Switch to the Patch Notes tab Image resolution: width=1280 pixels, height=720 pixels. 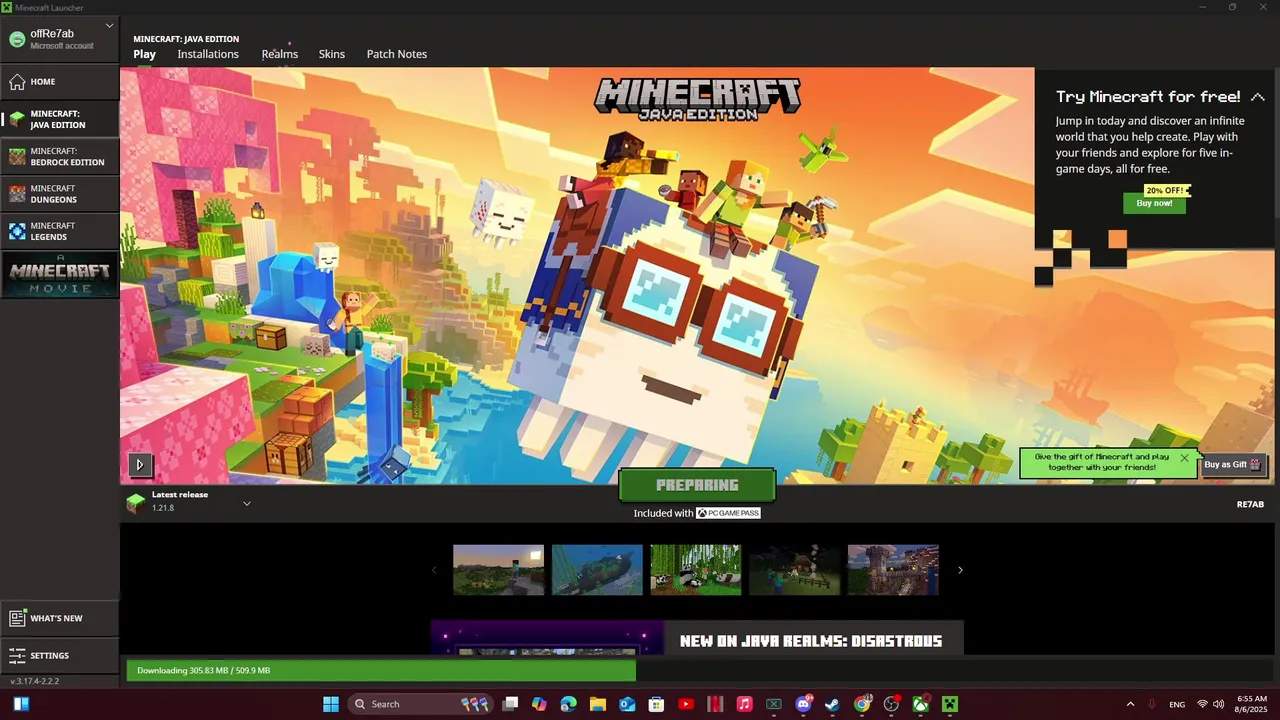[397, 54]
